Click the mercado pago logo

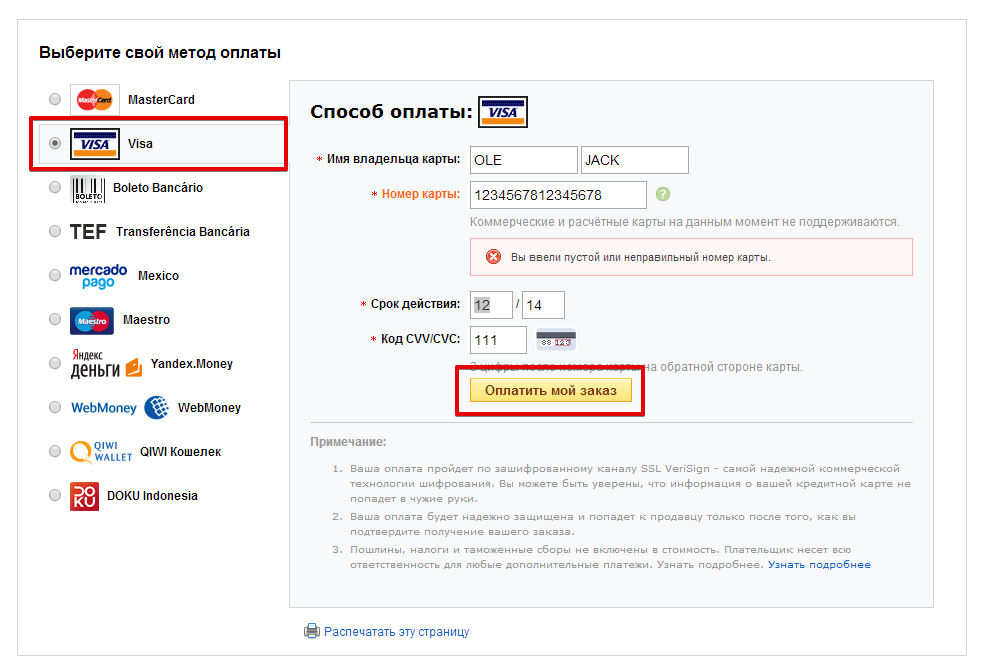click(x=98, y=276)
